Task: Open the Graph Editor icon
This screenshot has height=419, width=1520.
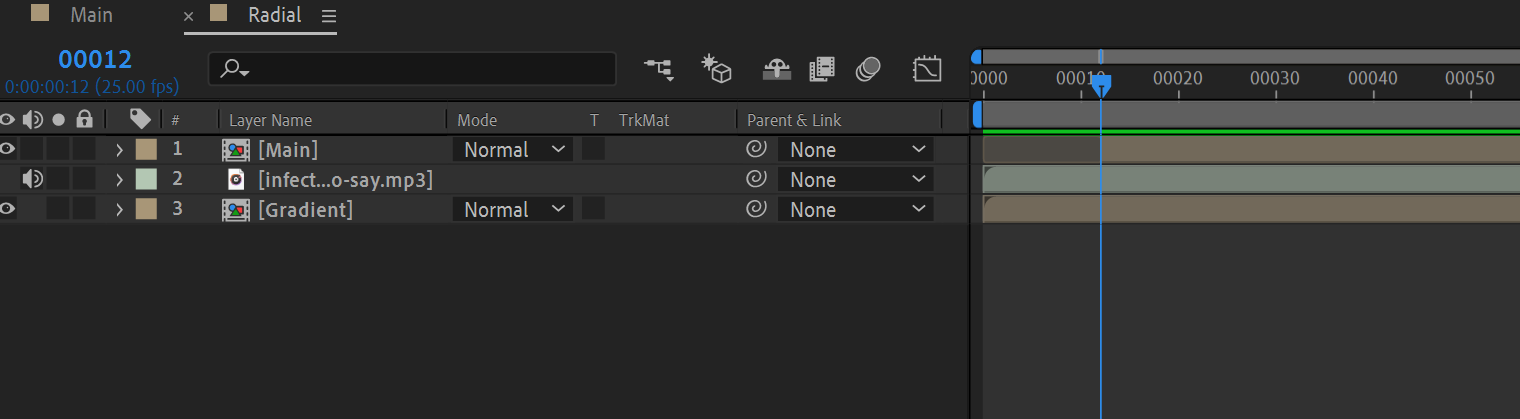Action: click(x=927, y=68)
